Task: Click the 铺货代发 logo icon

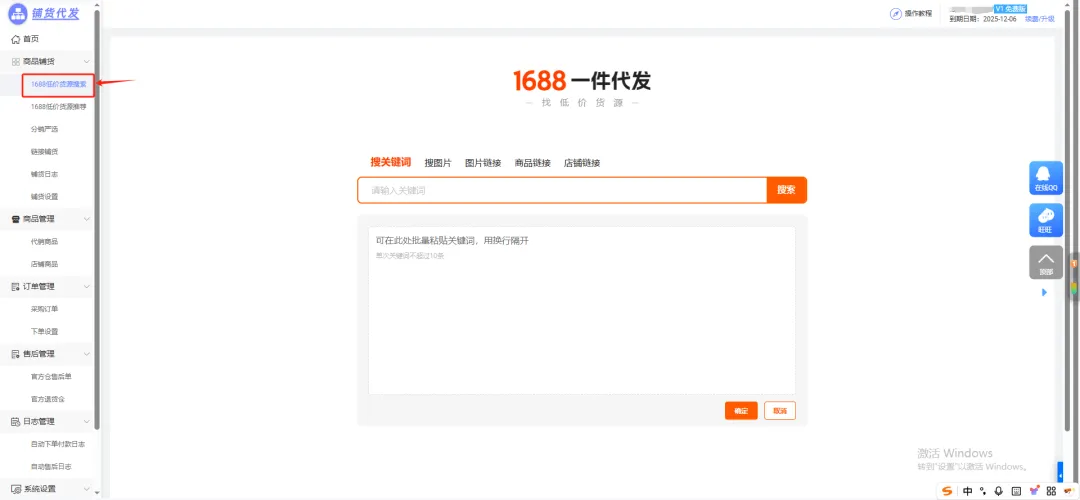Action: (17, 13)
